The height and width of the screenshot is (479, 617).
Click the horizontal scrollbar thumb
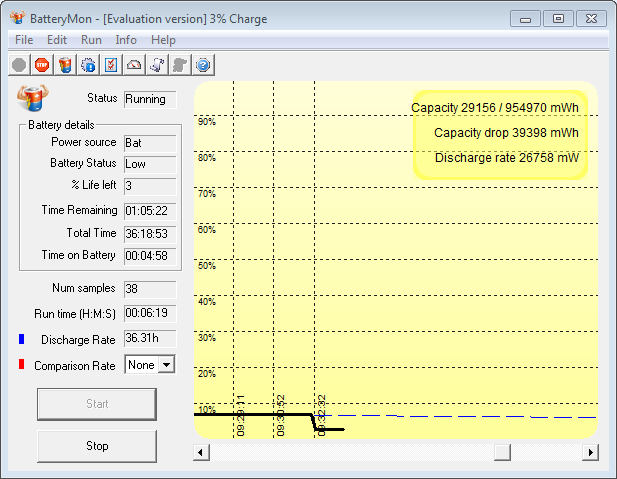coord(502,452)
